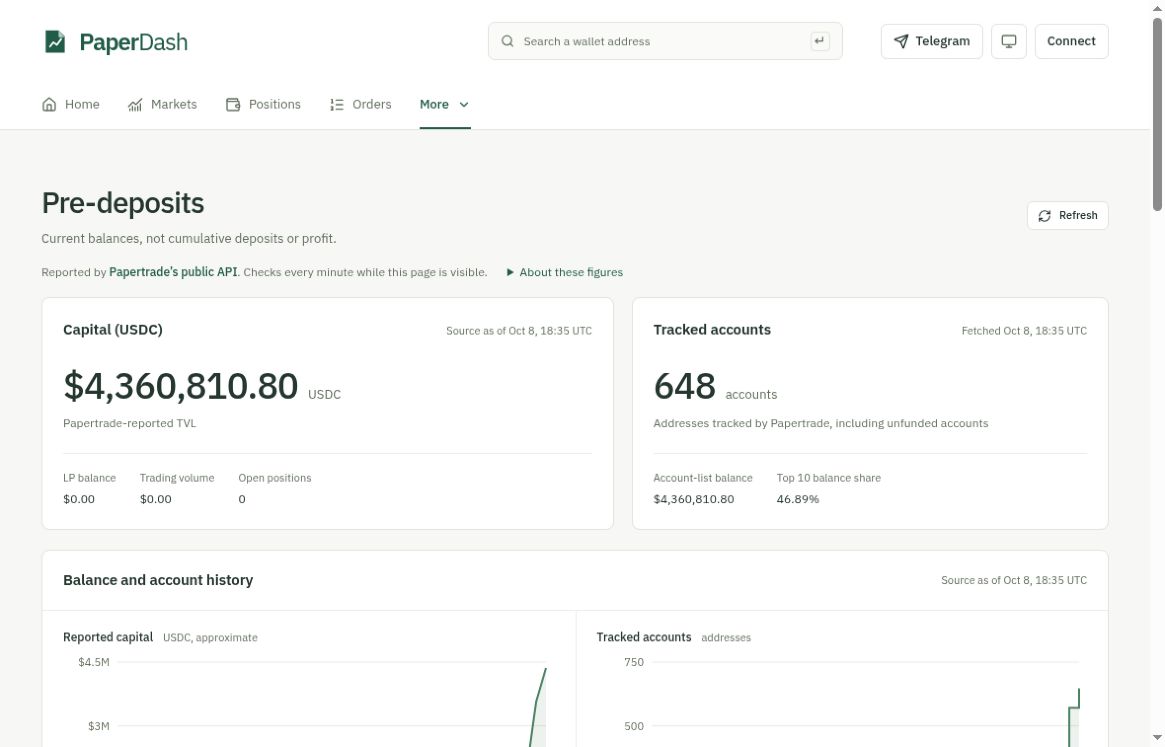This screenshot has width=1165, height=747.
Task: Open the Markets tab
Action: (163, 104)
